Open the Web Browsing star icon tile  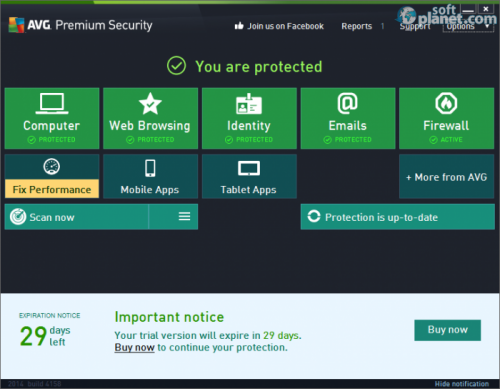coord(150,118)
